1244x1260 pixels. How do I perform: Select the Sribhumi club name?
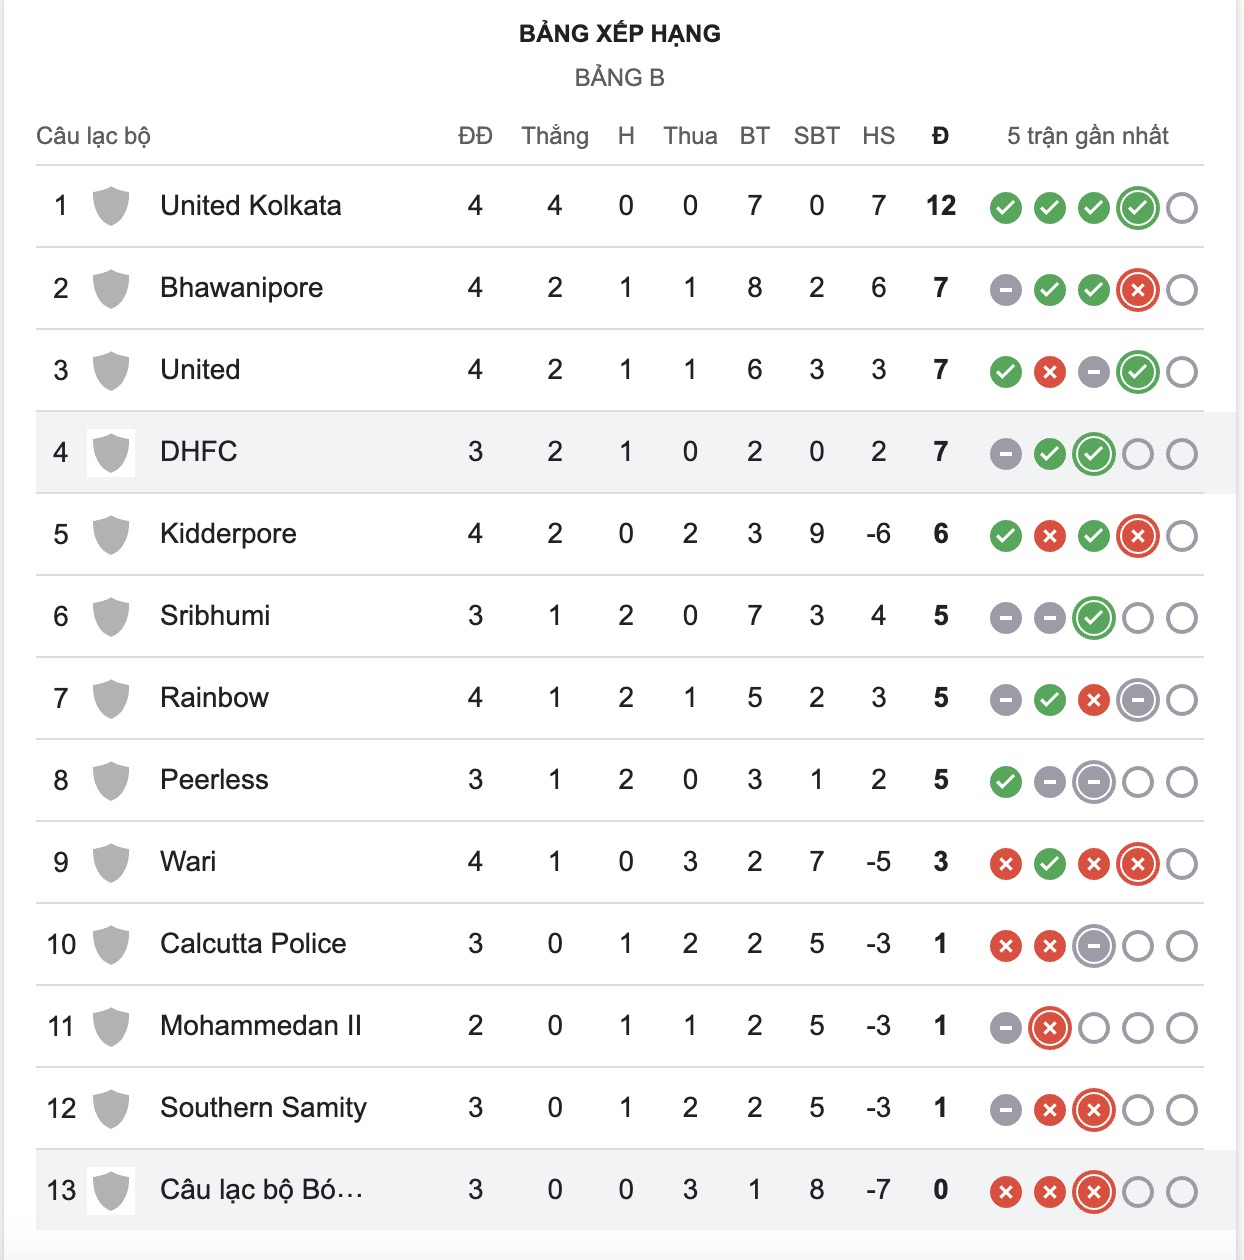(x=215, y=616)
